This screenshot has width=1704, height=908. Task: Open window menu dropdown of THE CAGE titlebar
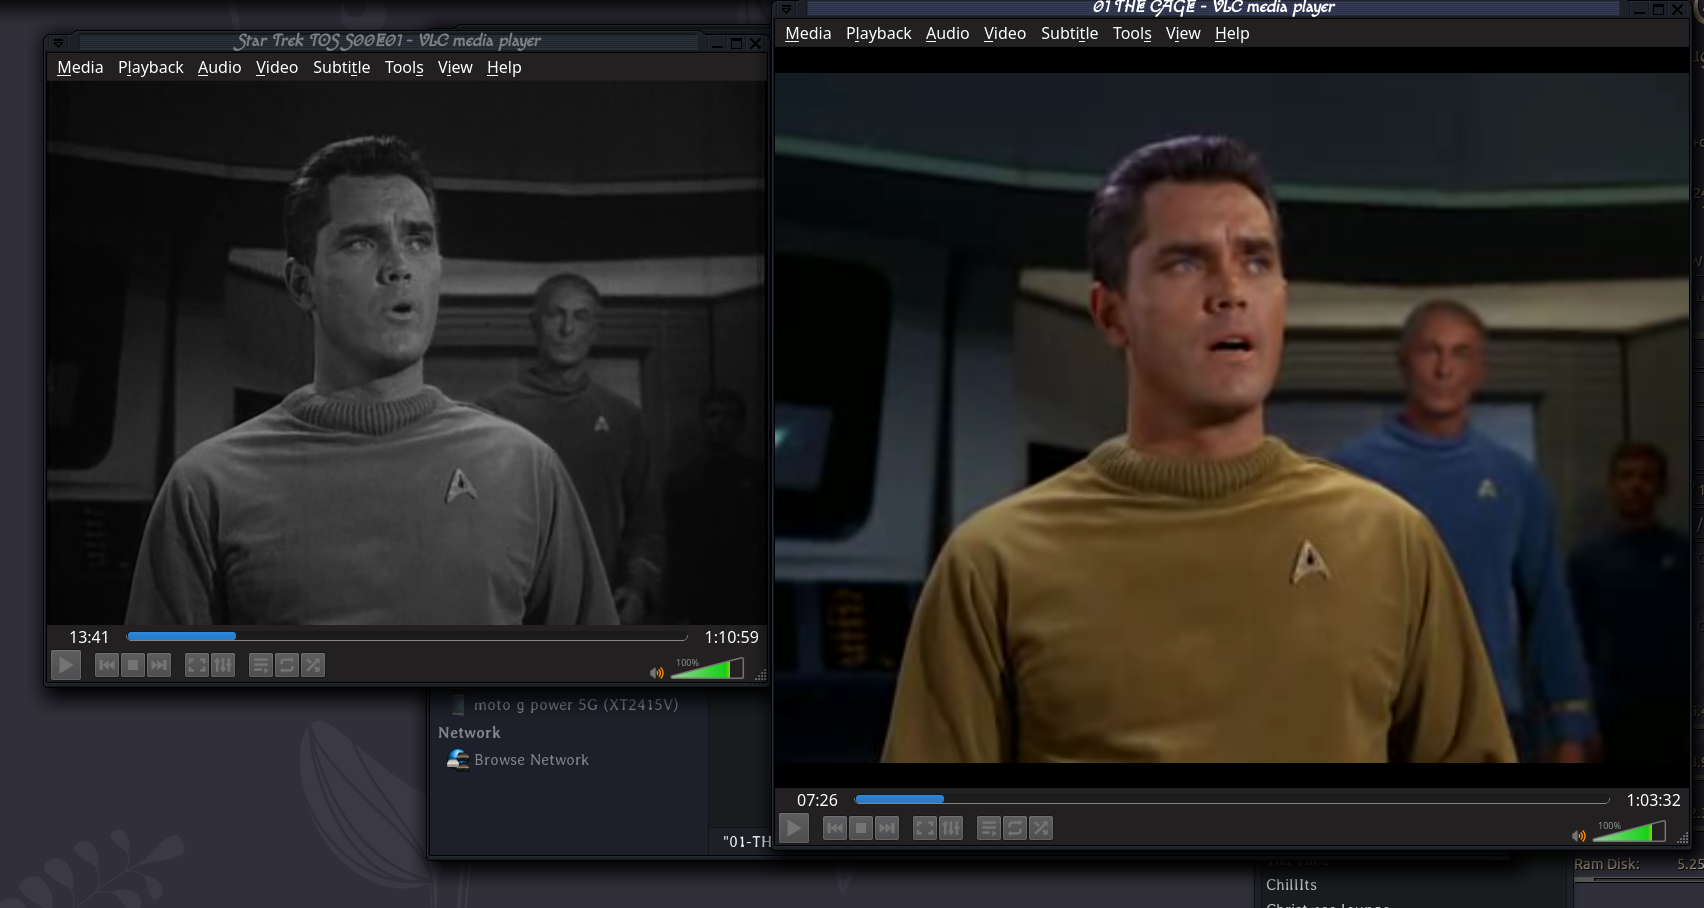(786, 9)
